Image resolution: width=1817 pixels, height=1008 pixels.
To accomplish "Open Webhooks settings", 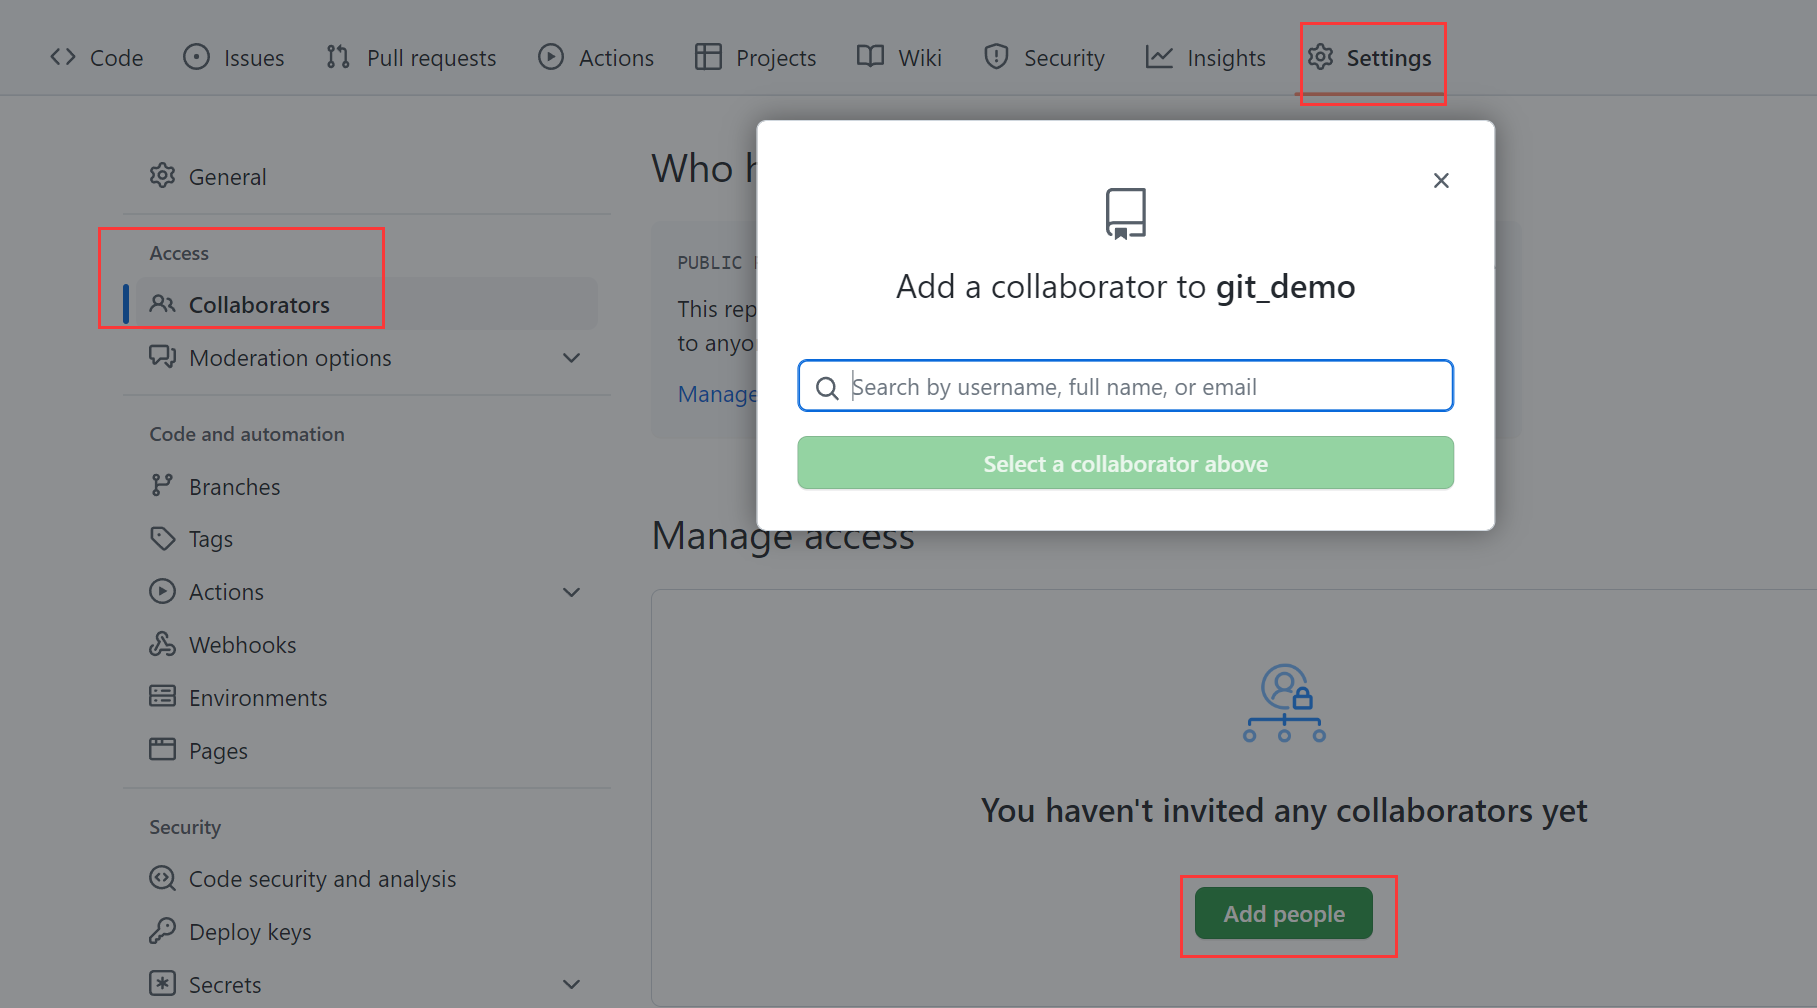I will click(368, 645).
